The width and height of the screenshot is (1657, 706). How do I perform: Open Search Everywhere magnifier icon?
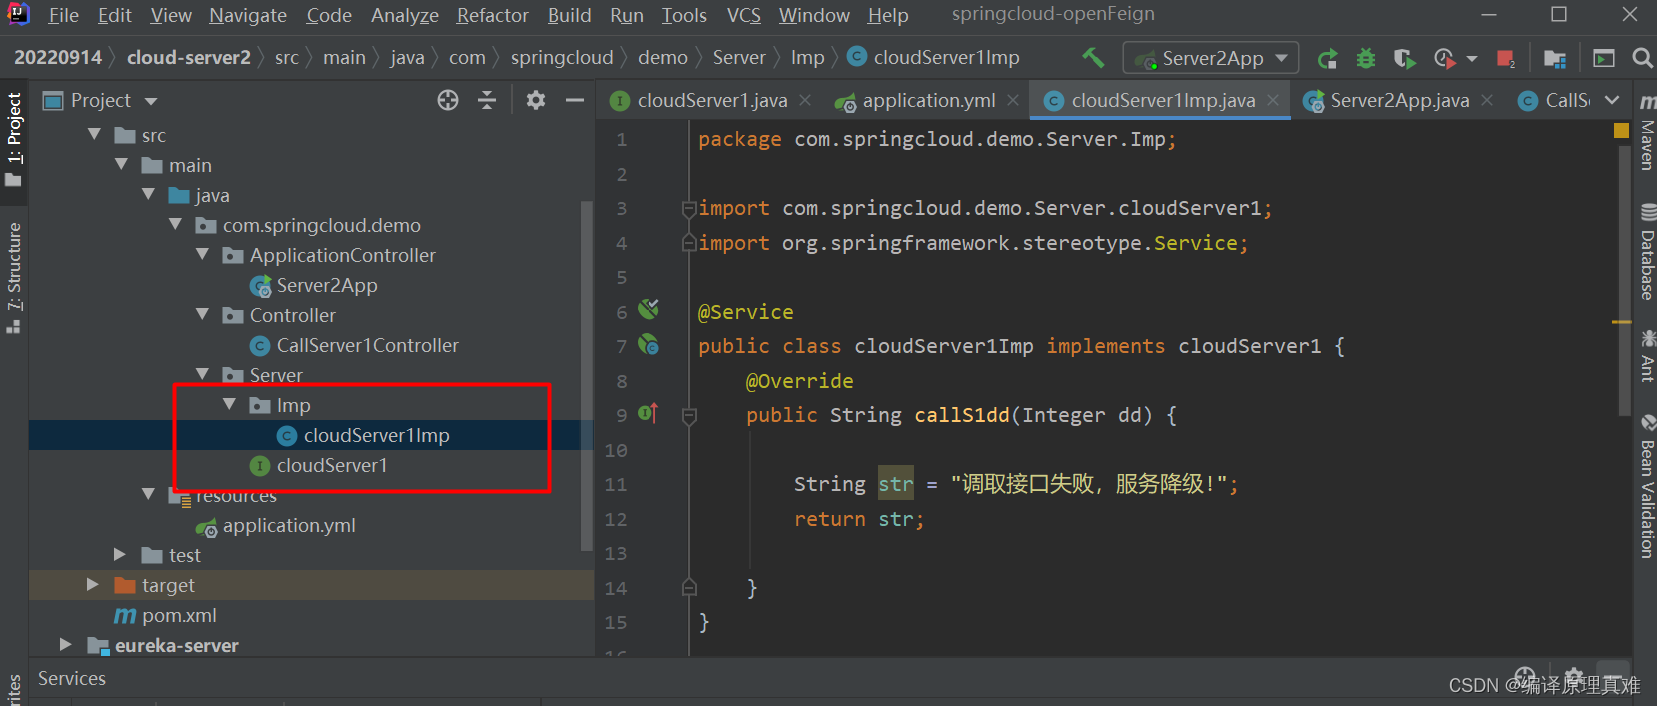point(1642,59)
